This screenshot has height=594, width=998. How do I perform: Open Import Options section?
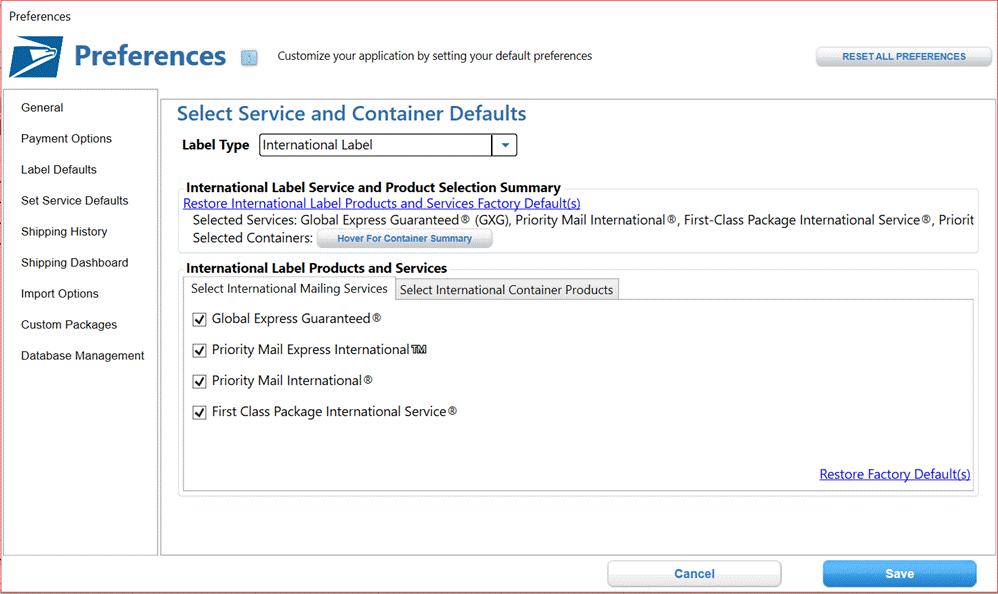pyautogui.click(x=60, y=293)
